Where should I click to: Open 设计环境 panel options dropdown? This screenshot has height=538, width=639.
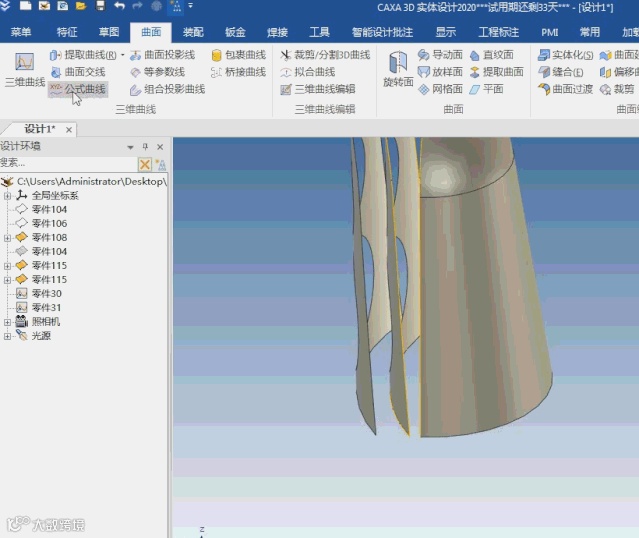coord(130,147)
